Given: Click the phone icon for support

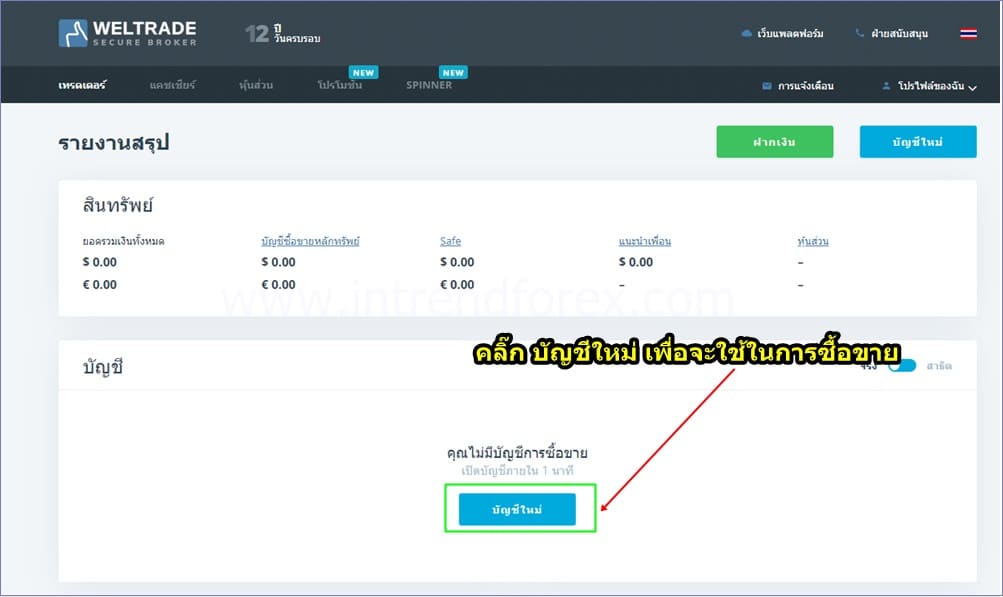Looking at the screenshot, I should [x=859, y=34].
